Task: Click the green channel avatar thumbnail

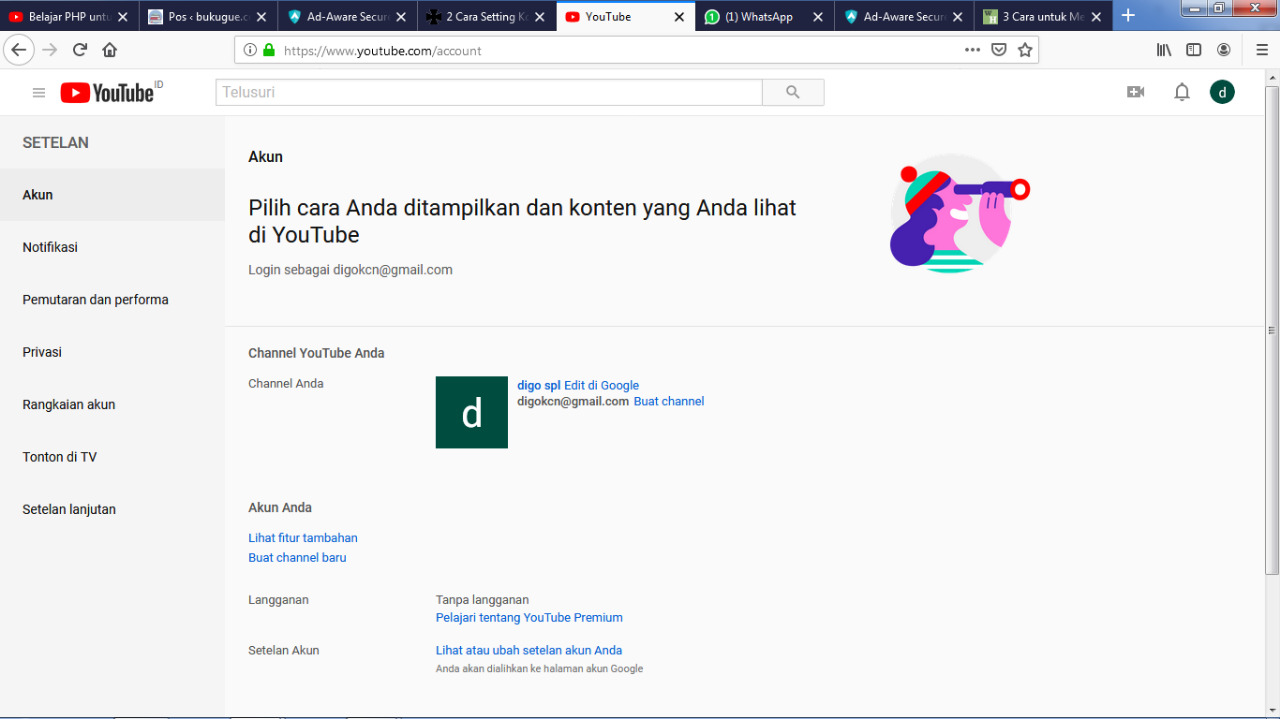Action: tap(472, 412)
